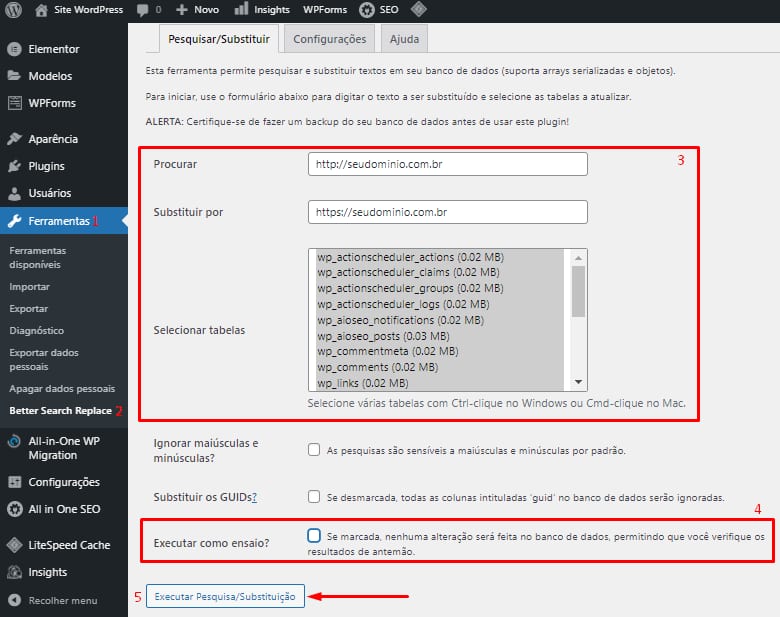Click the Plugins plug icon

point(14,166)
